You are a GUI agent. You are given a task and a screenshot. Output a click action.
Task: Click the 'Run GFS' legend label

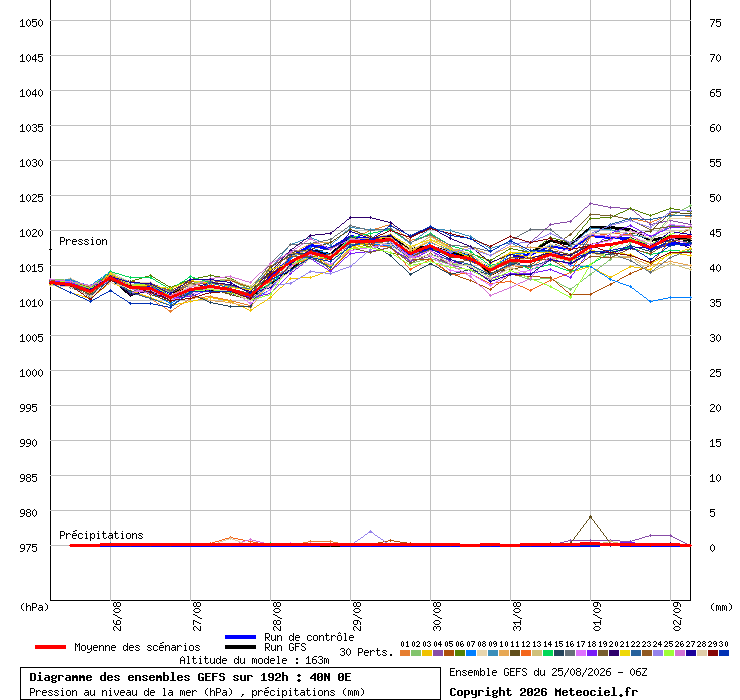(285, 647)
